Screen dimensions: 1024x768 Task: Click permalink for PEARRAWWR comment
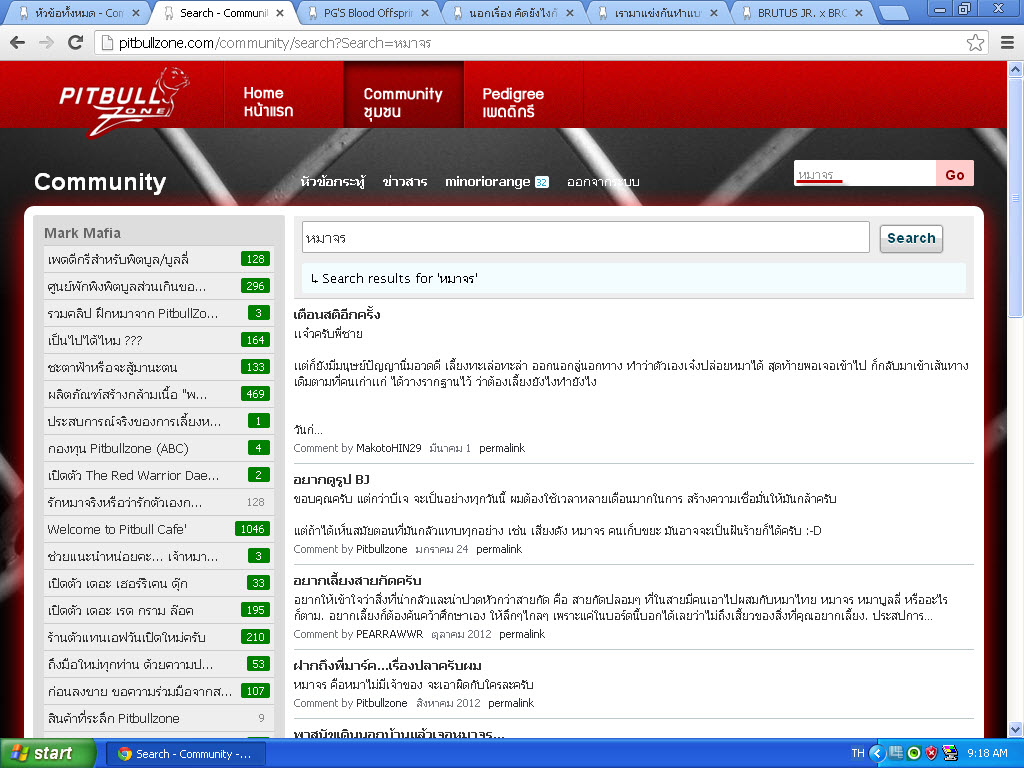pyautogui.click(x=522, y=634)
